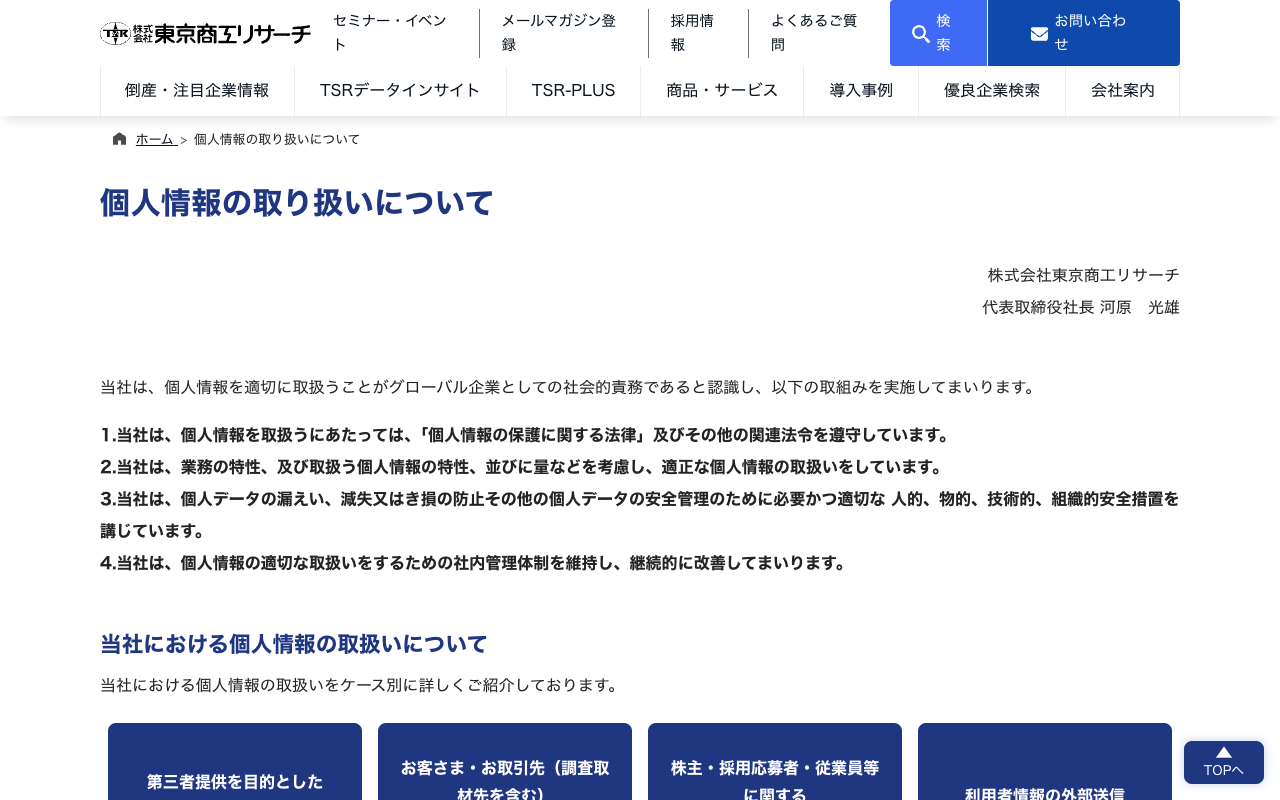Select TSR-PLUS menu item
The width and height of the screenshot is (1280, 800).
[x=573, y=91]
